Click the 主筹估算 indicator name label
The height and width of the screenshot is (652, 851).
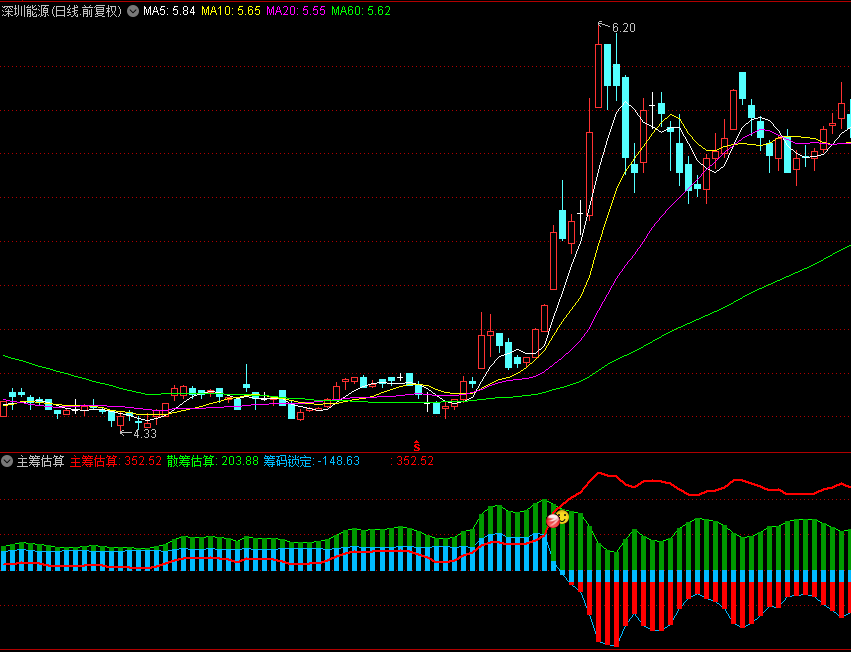click(x=40, y=461)
